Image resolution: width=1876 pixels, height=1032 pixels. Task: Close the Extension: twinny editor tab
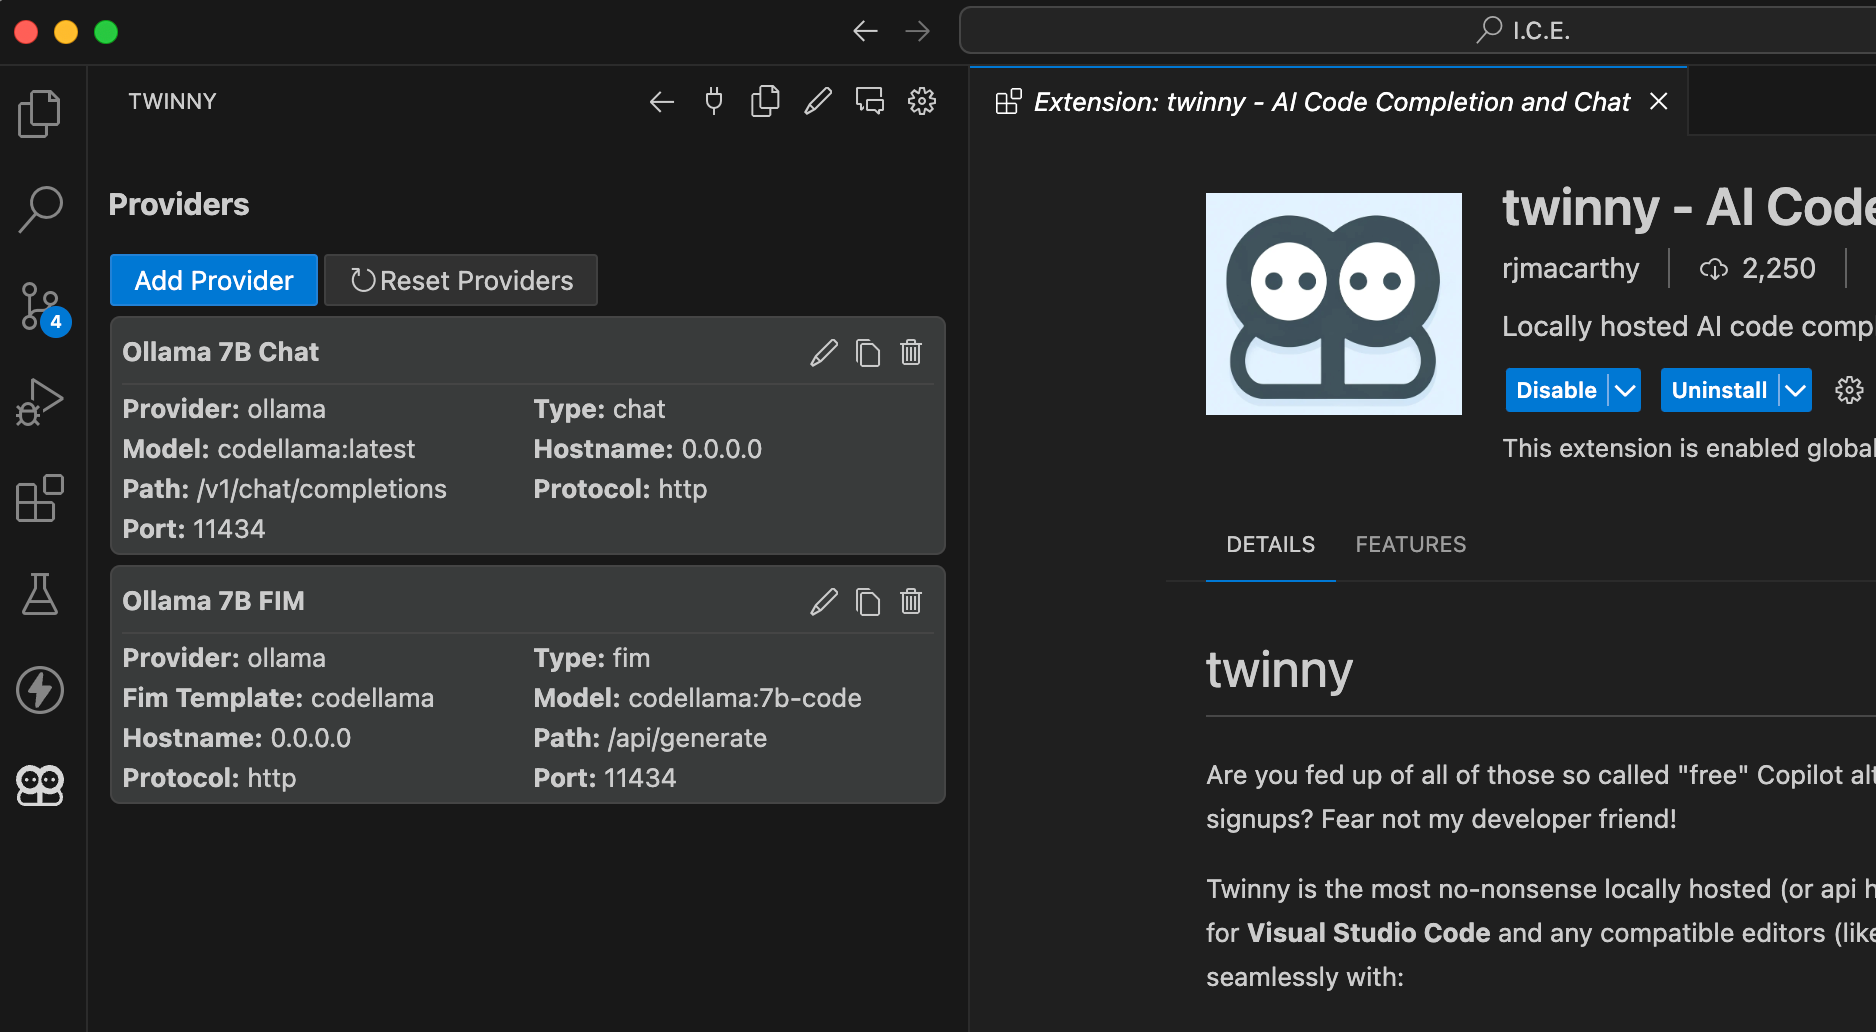[1659, 101]
